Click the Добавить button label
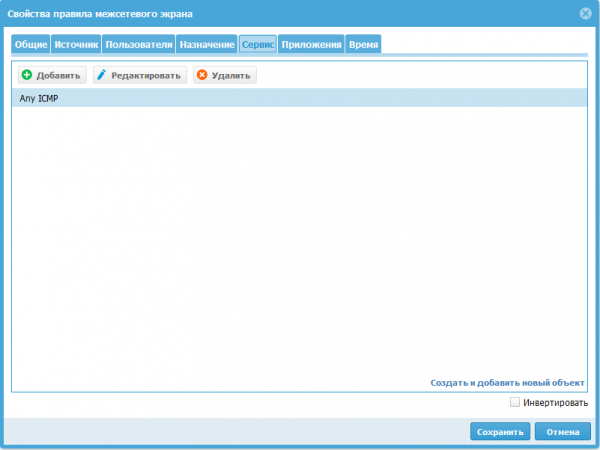Viewport: 600px width, 450px height. coord(58,75)
